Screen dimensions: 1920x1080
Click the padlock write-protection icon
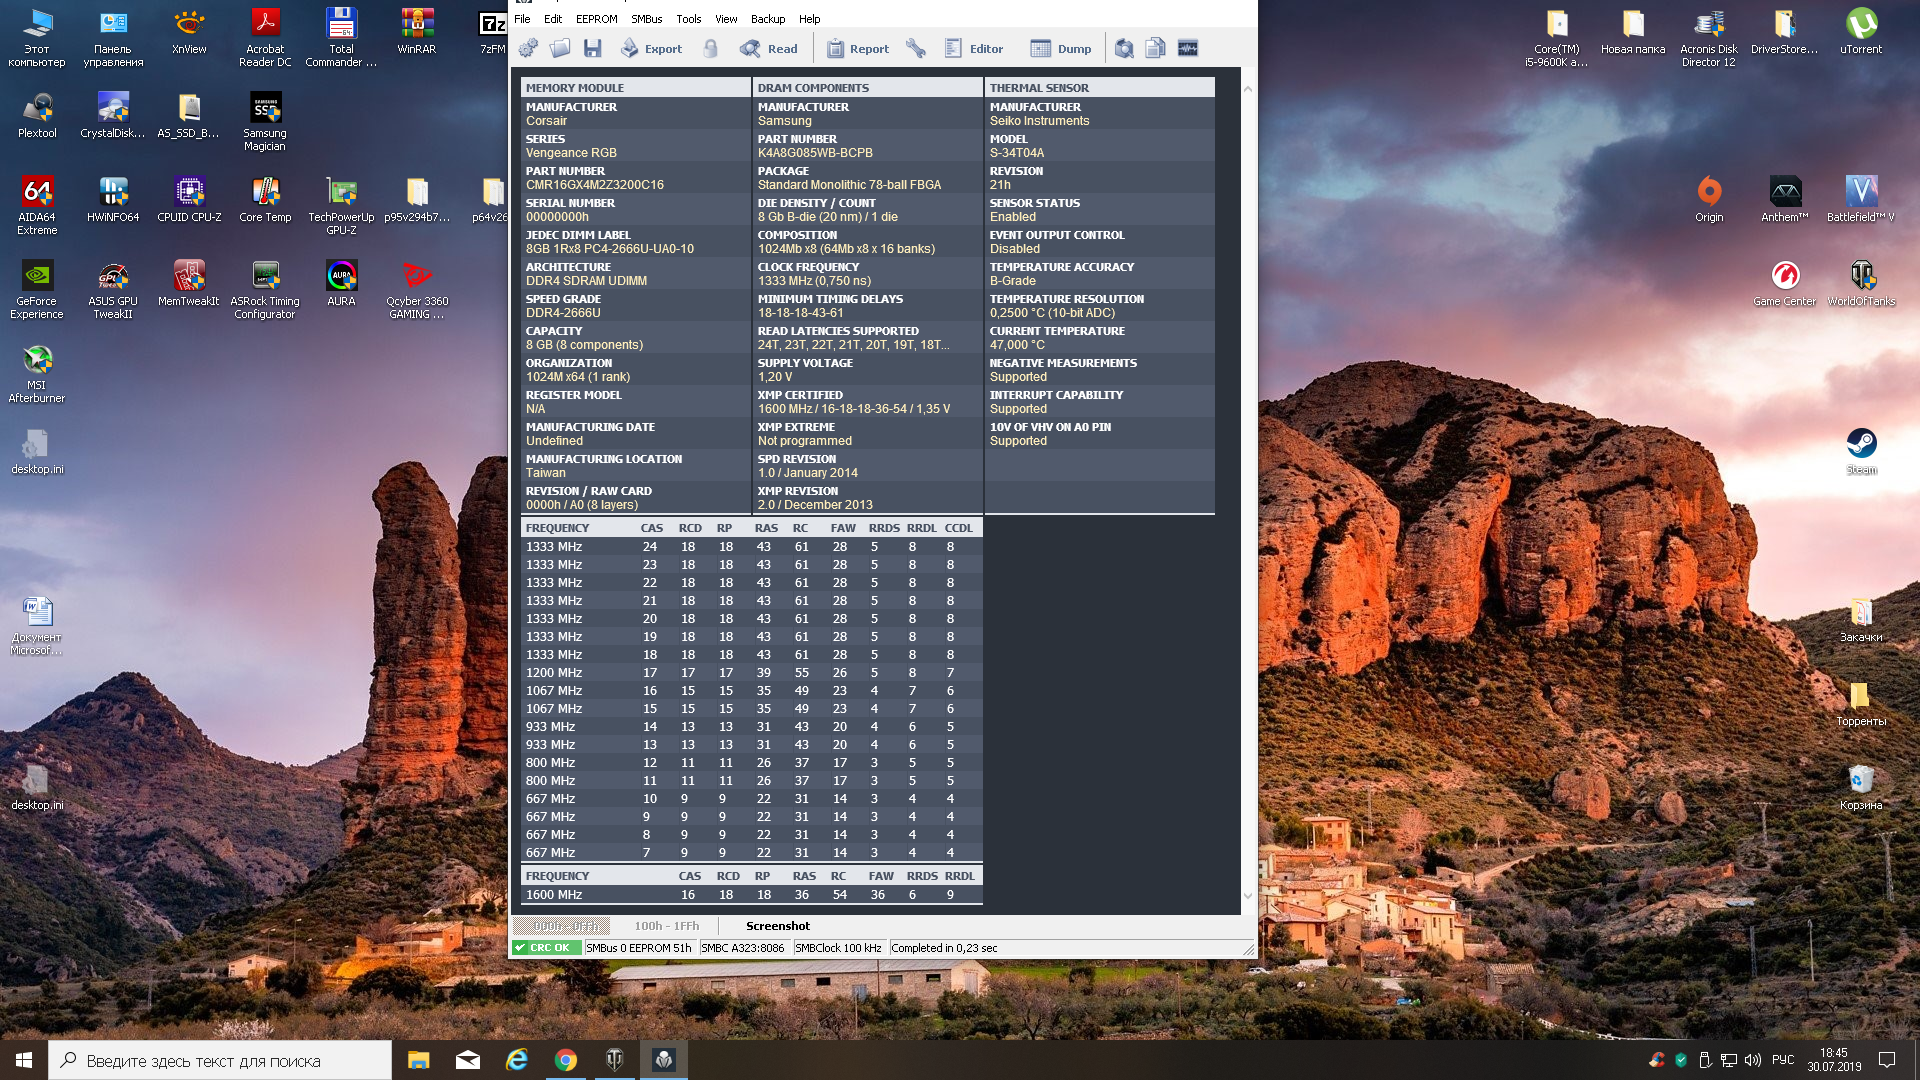710,48
